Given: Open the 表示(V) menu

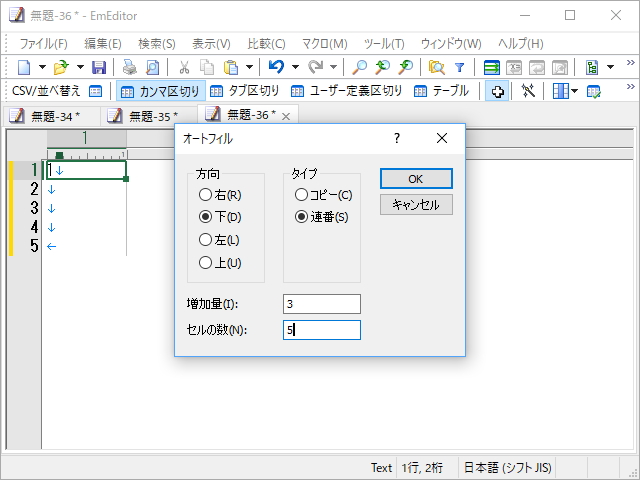Looking at the screenshot, I should [211, 43].
